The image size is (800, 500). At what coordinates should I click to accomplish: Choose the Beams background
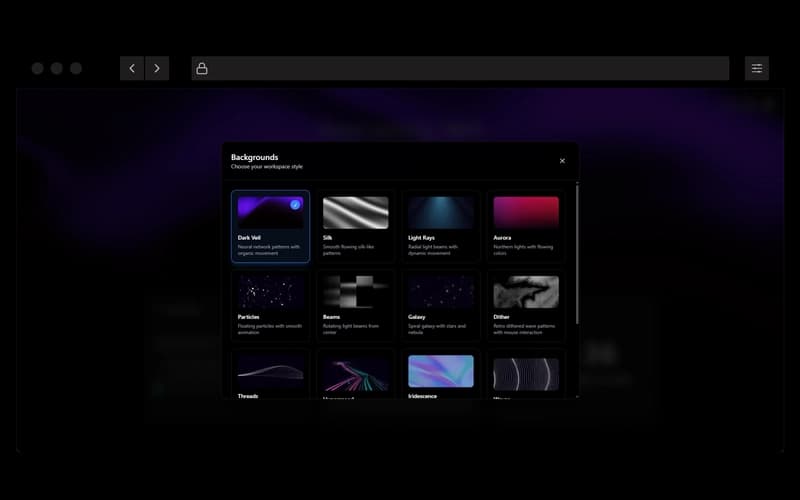coord(355,305)
